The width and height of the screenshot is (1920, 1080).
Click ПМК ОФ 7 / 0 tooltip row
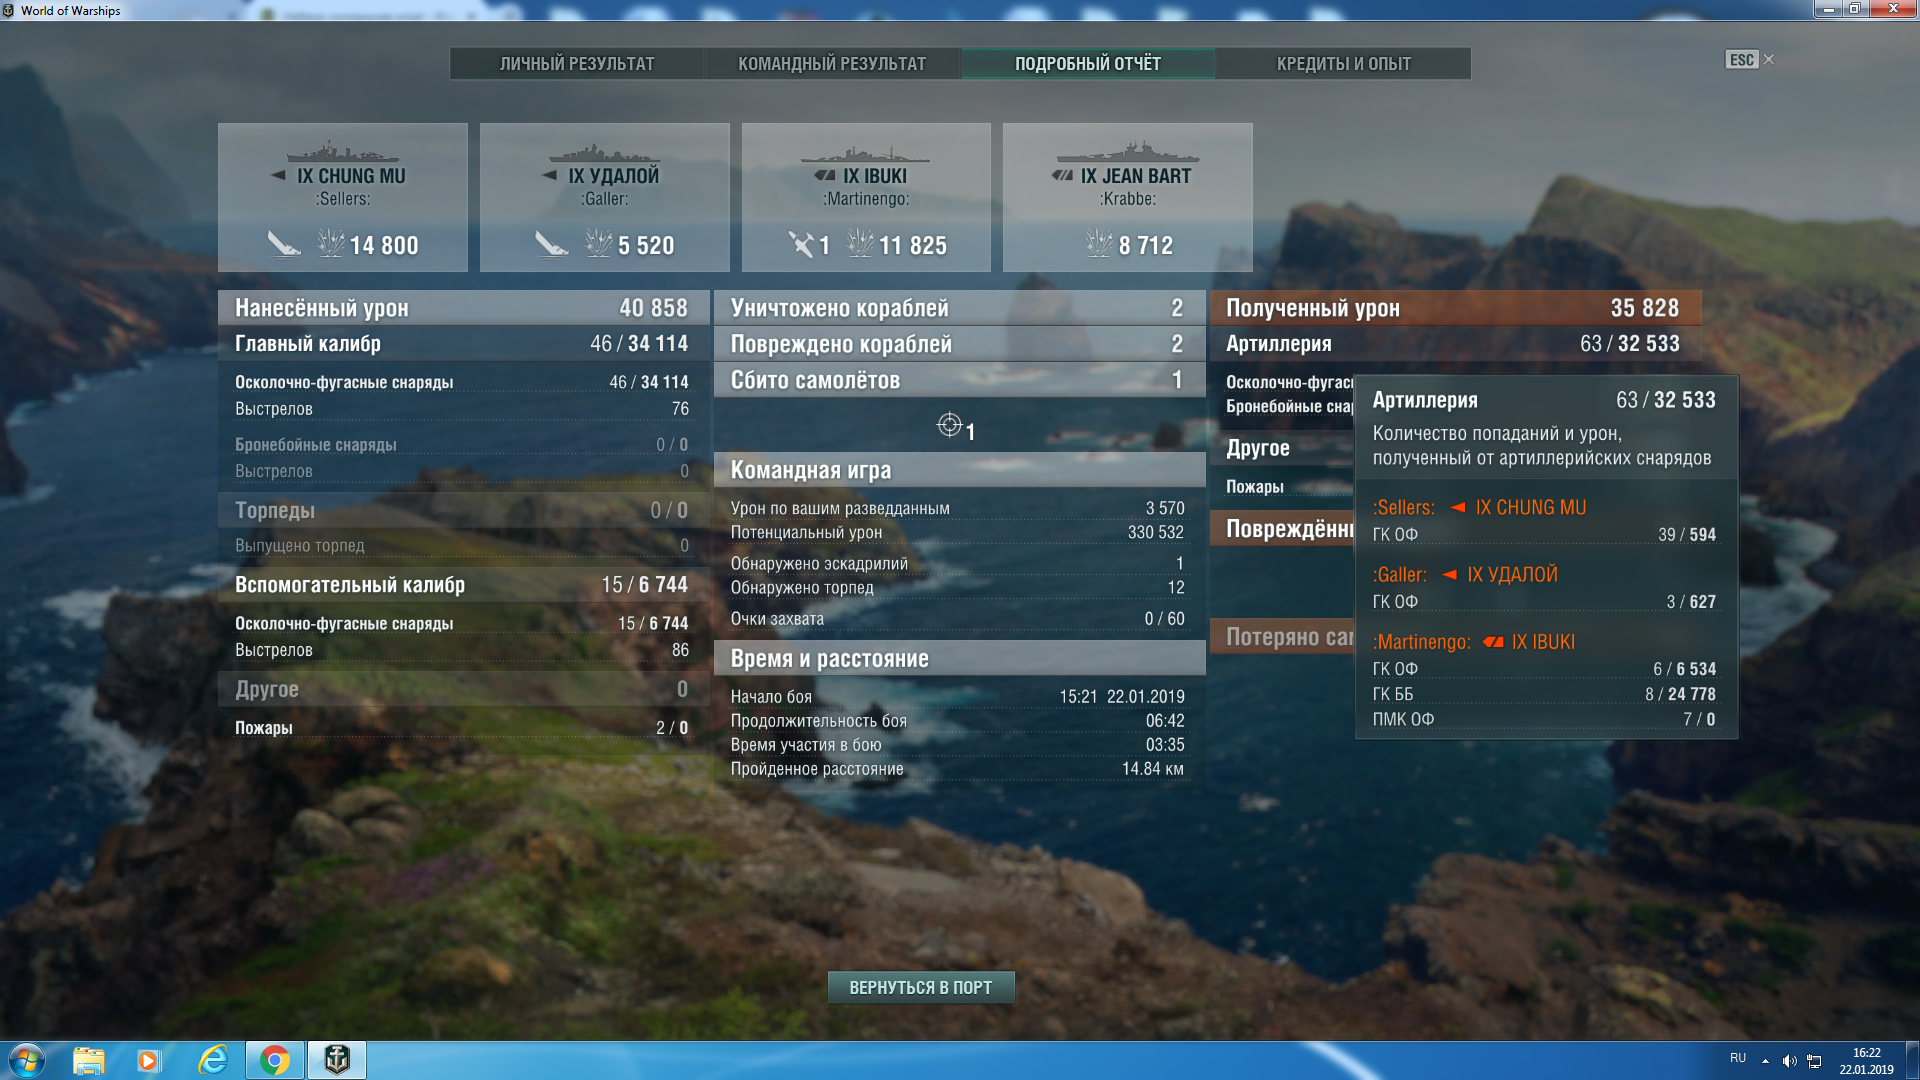1544,719
